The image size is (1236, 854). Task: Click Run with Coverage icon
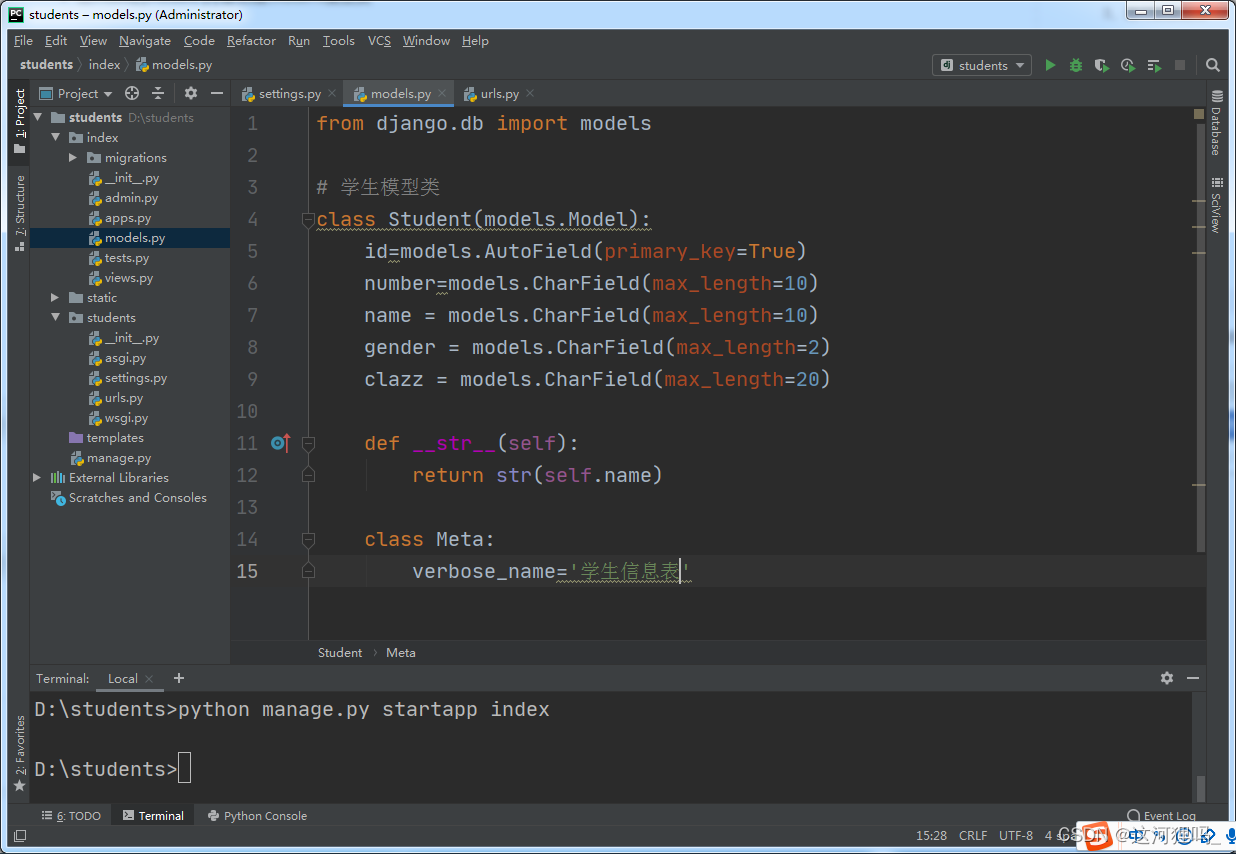pos(1102,65)
